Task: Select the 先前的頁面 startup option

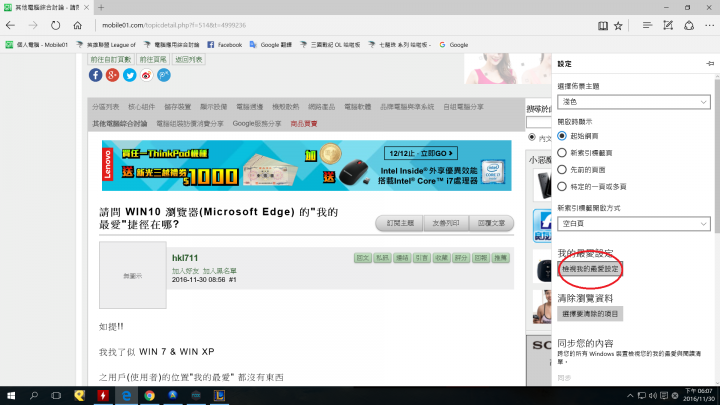Action: (x=562, y=169)
